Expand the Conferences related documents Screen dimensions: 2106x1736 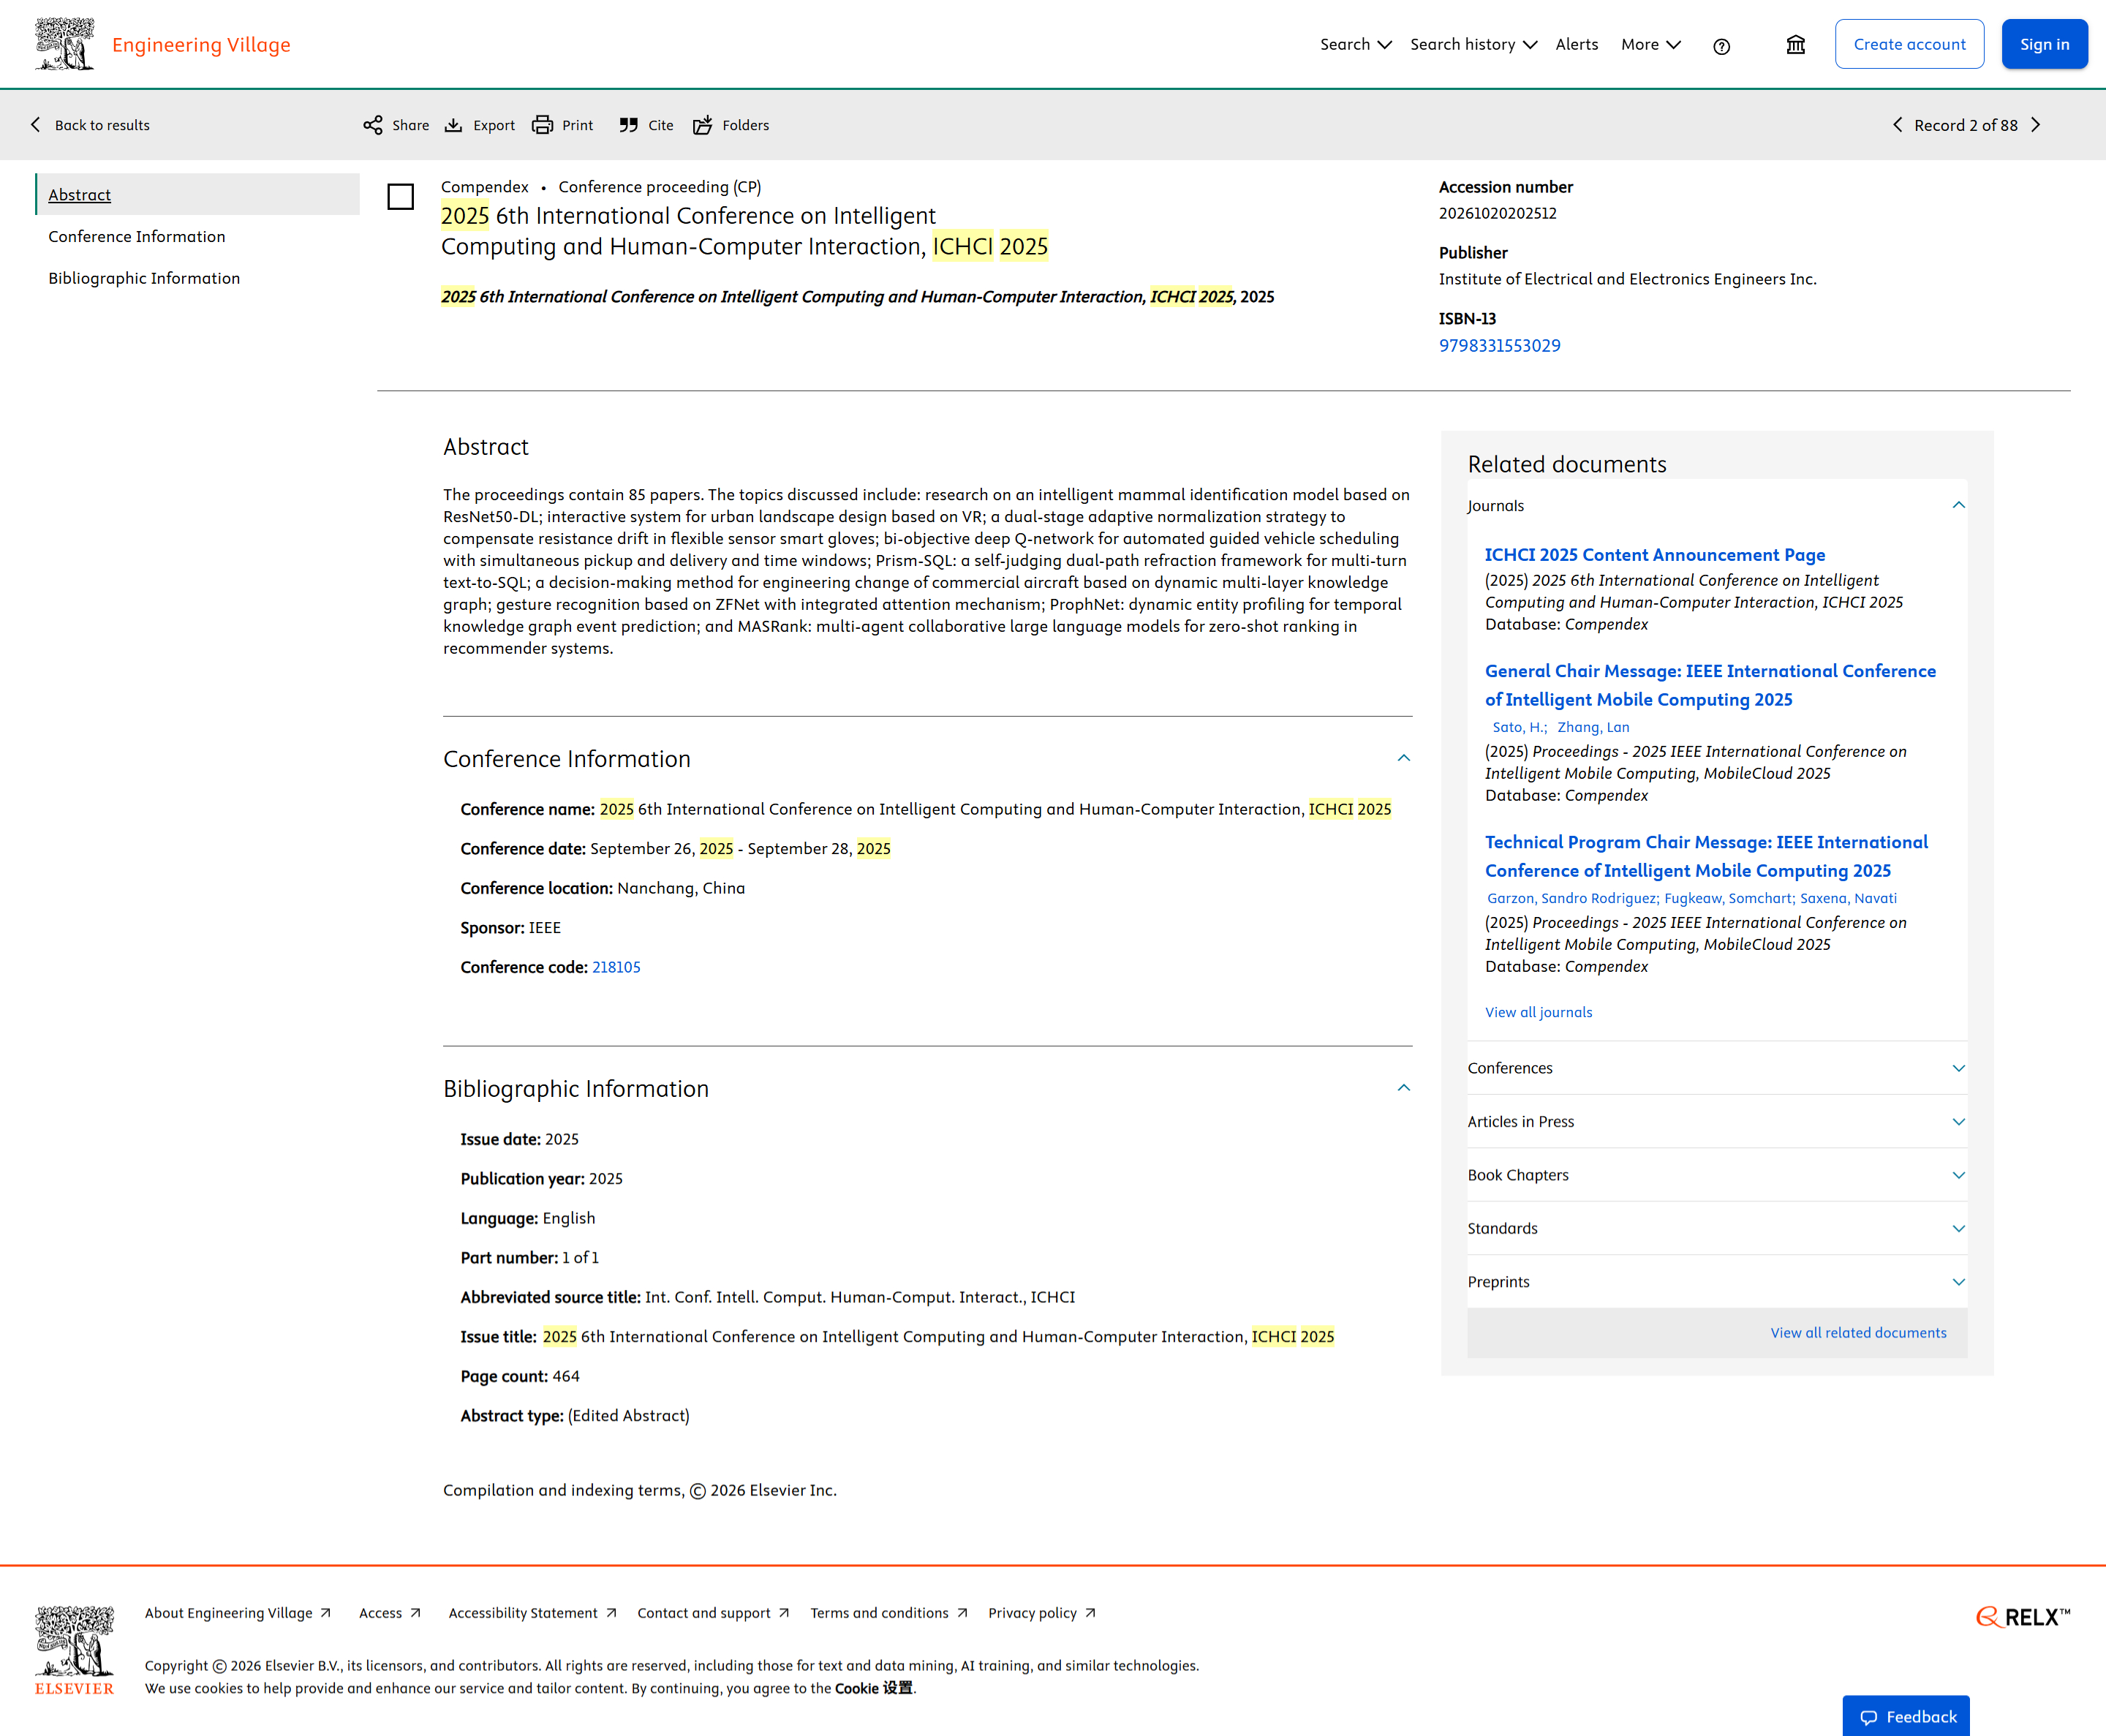[1958, 1068]
